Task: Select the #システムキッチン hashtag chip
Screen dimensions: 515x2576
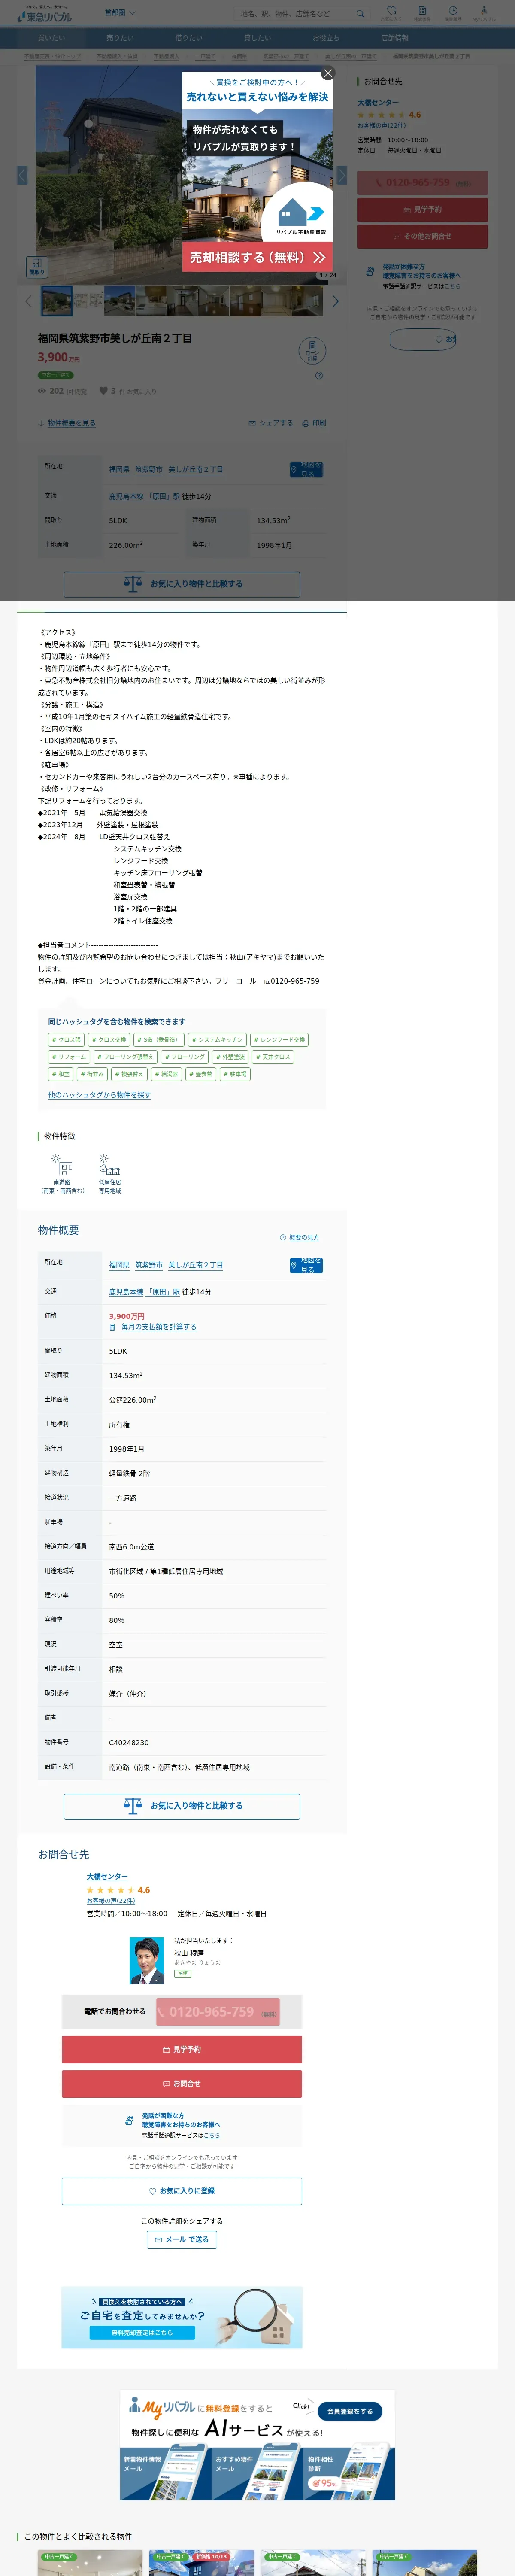Action: [x=217, y=1040]
